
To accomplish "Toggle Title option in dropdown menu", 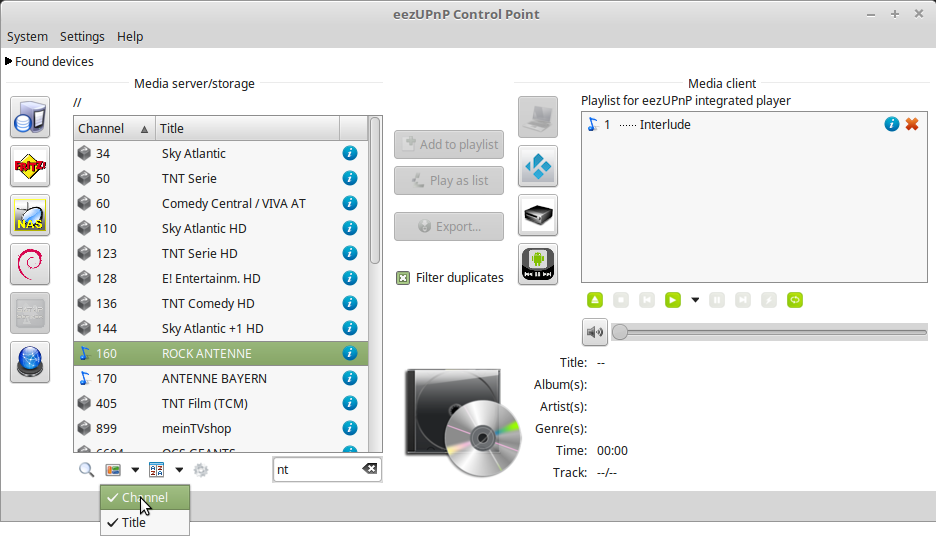I will (145, 522).
